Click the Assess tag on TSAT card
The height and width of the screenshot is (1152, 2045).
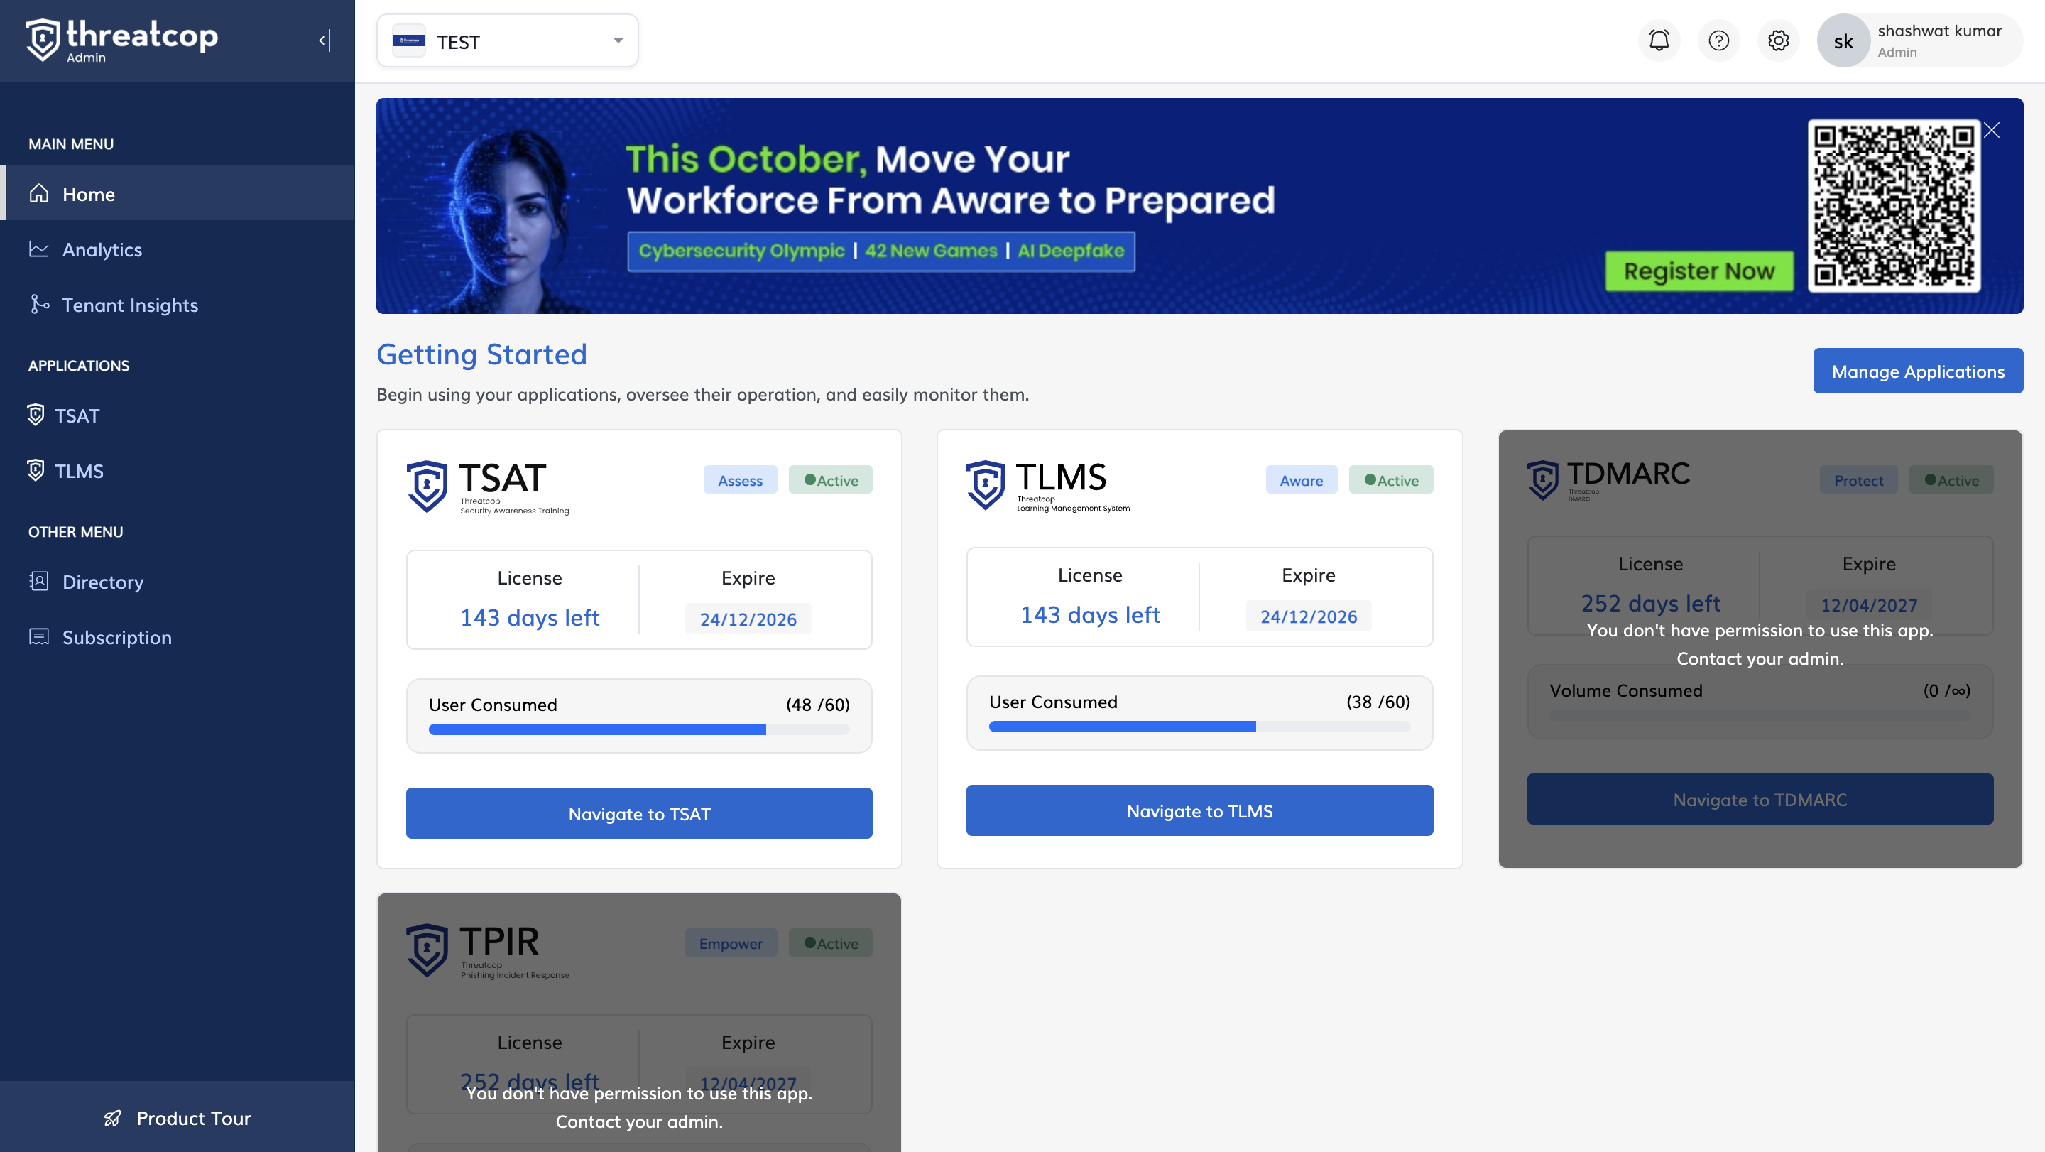pyautogui.click(x=740, y=480)
